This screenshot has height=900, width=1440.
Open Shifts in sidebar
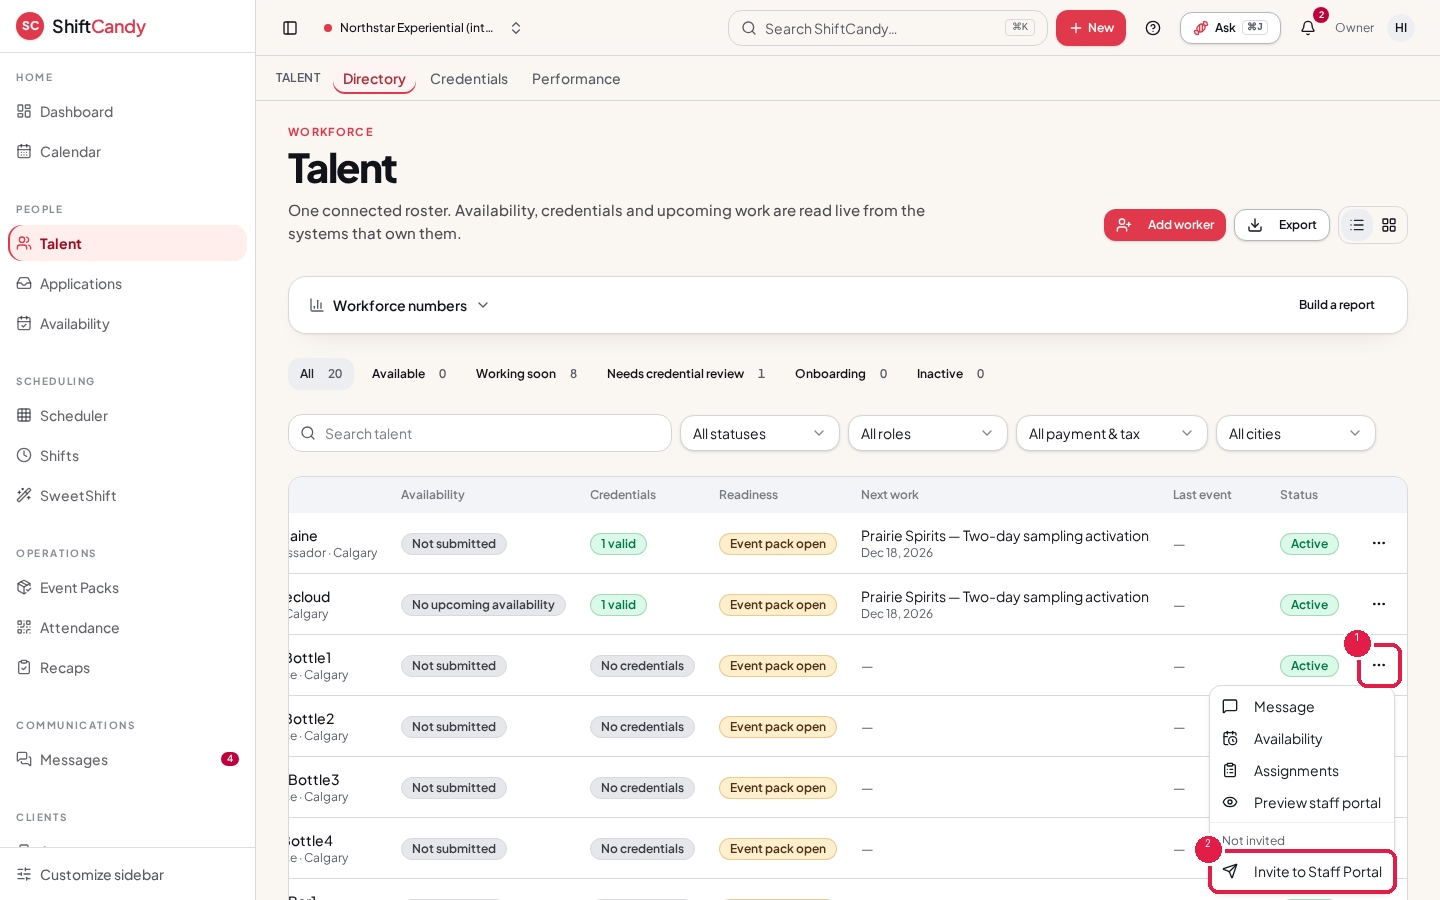[x=127, y=456]
